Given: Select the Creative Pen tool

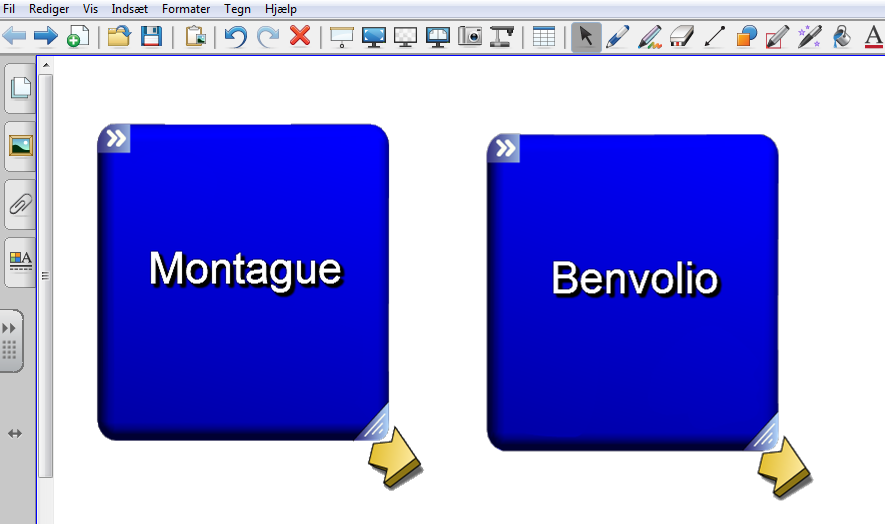Looking at the screenshot, I should (x=650, y=37).
